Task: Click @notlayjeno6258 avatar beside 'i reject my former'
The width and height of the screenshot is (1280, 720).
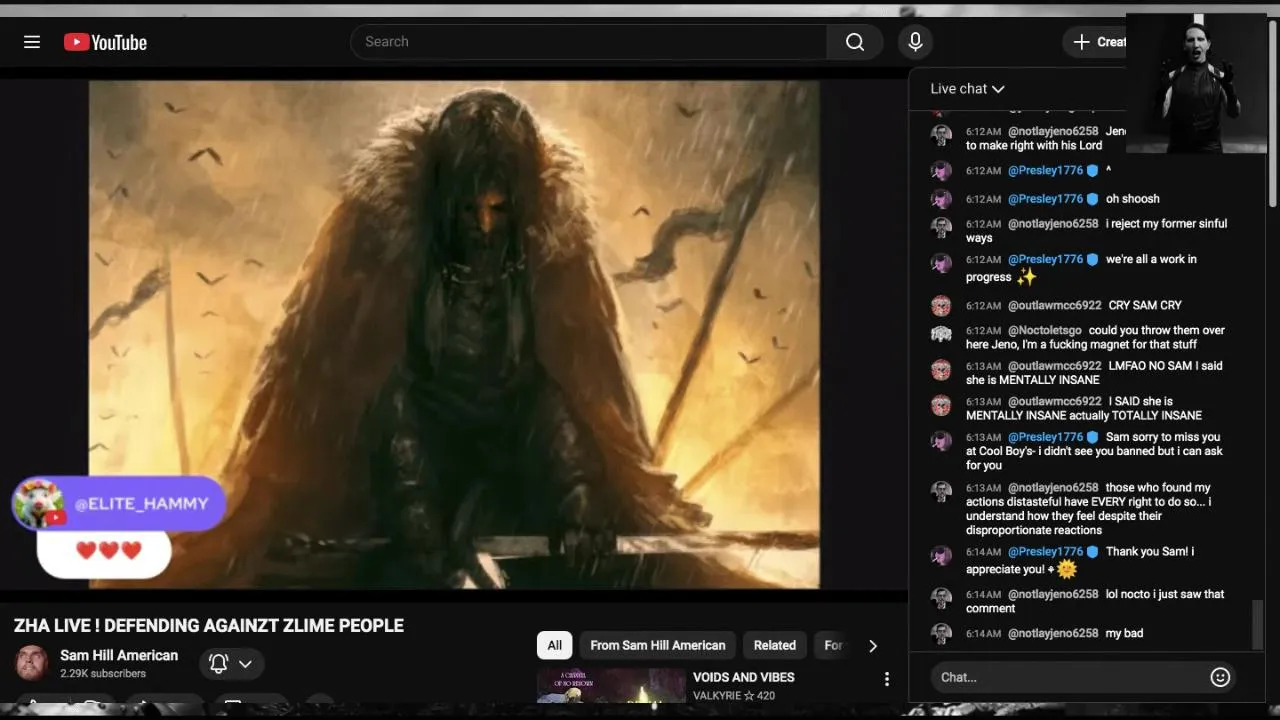Action: point(941,228)
